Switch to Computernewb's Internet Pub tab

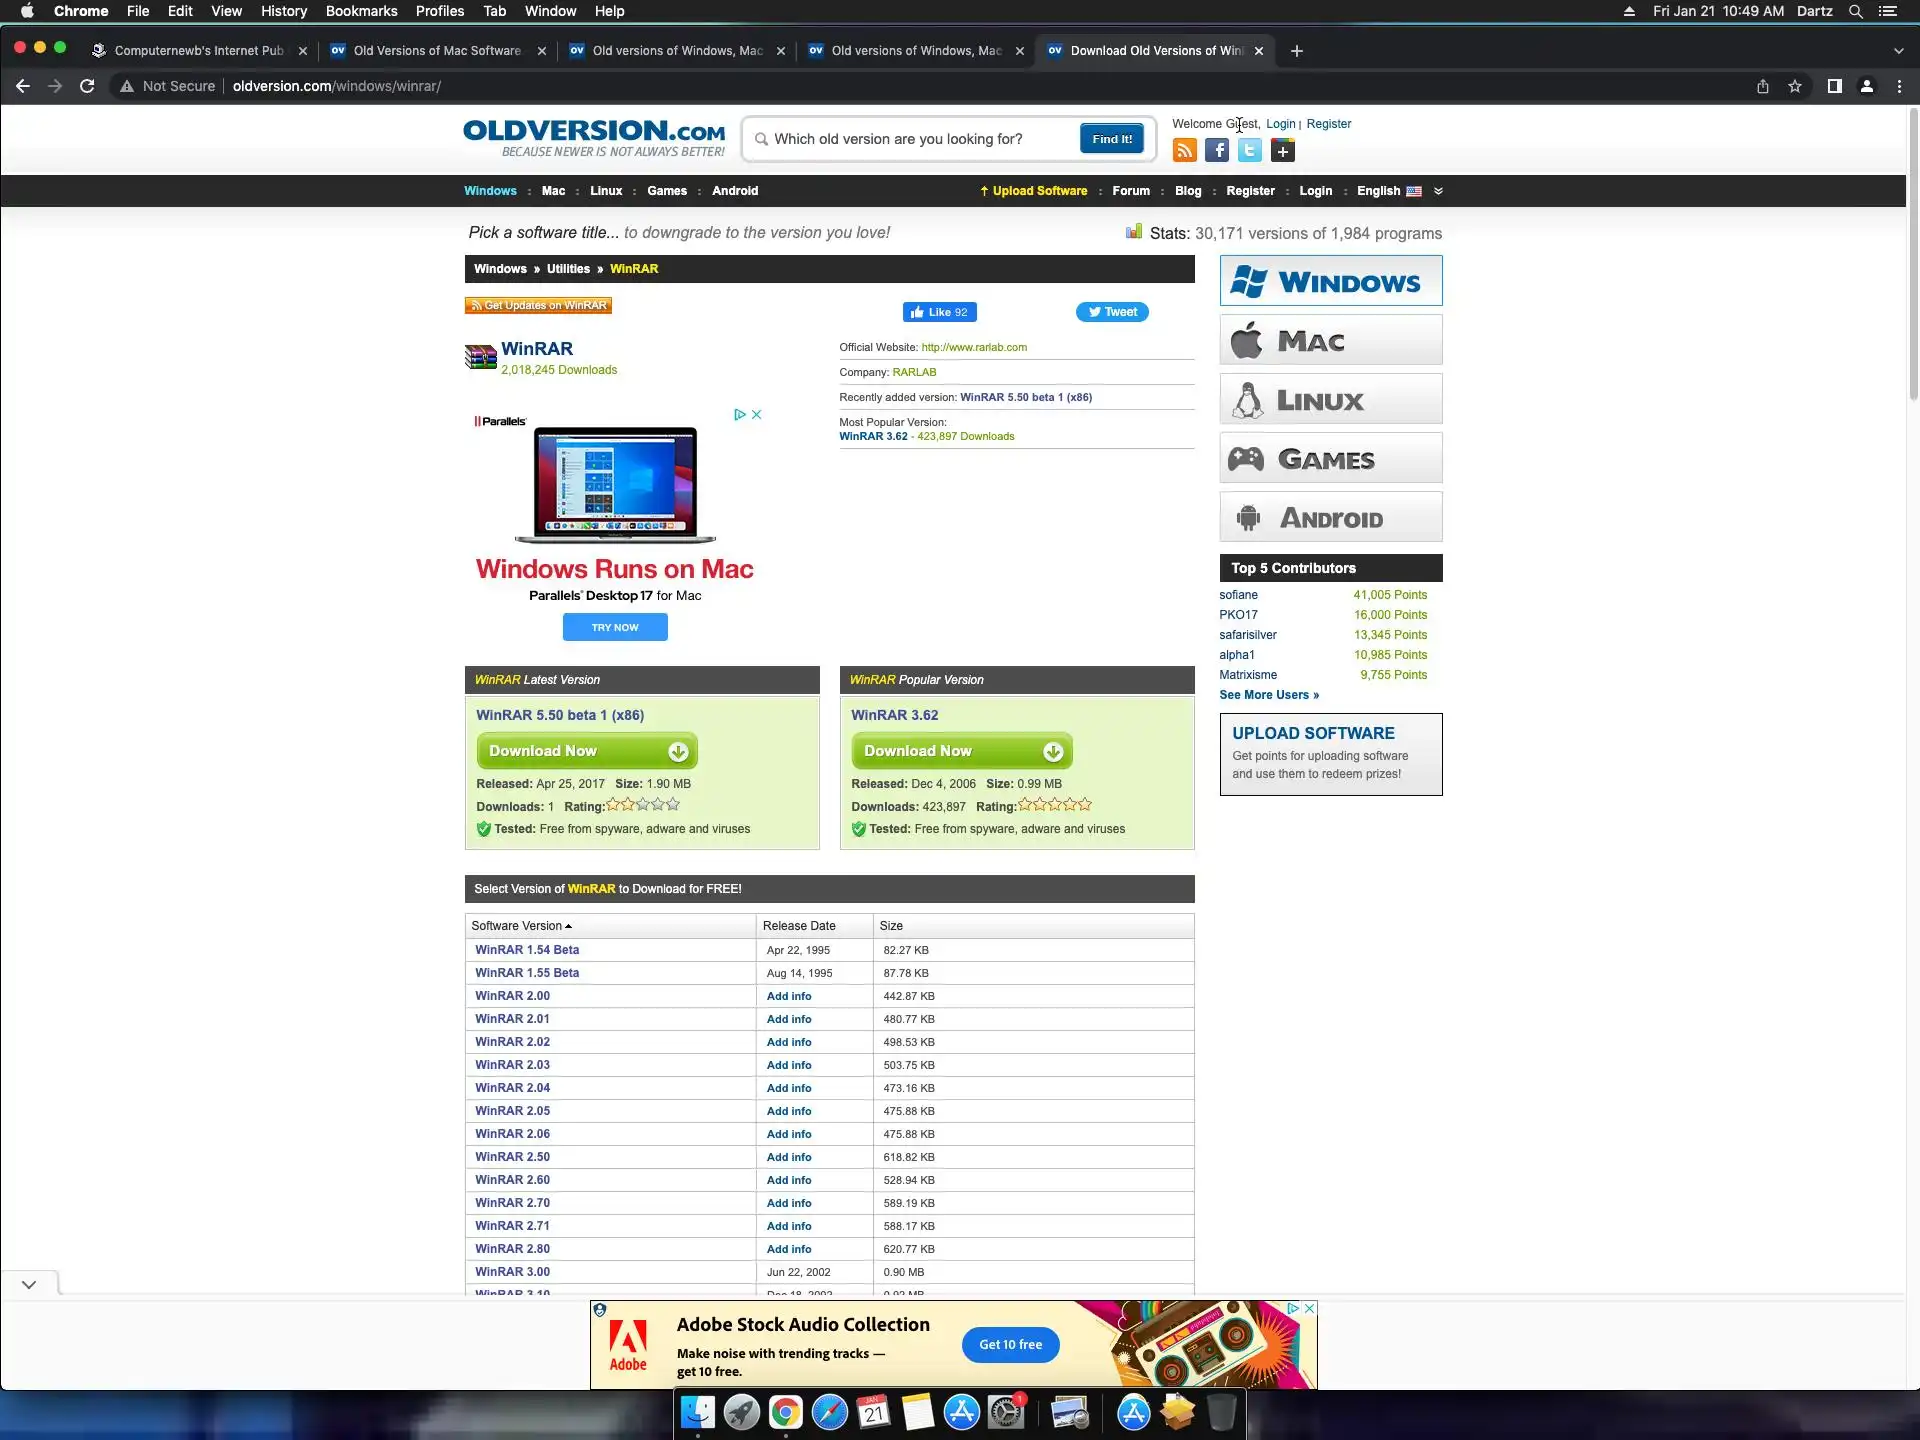pos(198,51)
